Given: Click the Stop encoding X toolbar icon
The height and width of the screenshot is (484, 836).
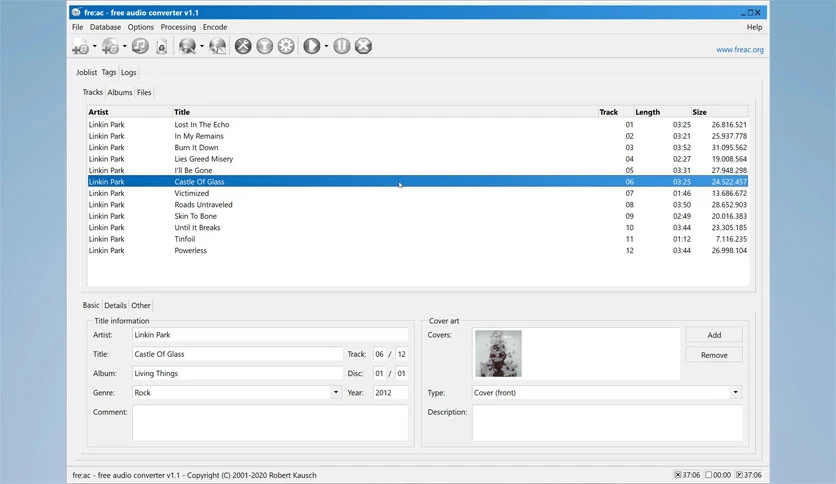Looking at the screenshot, I should 363,46.
